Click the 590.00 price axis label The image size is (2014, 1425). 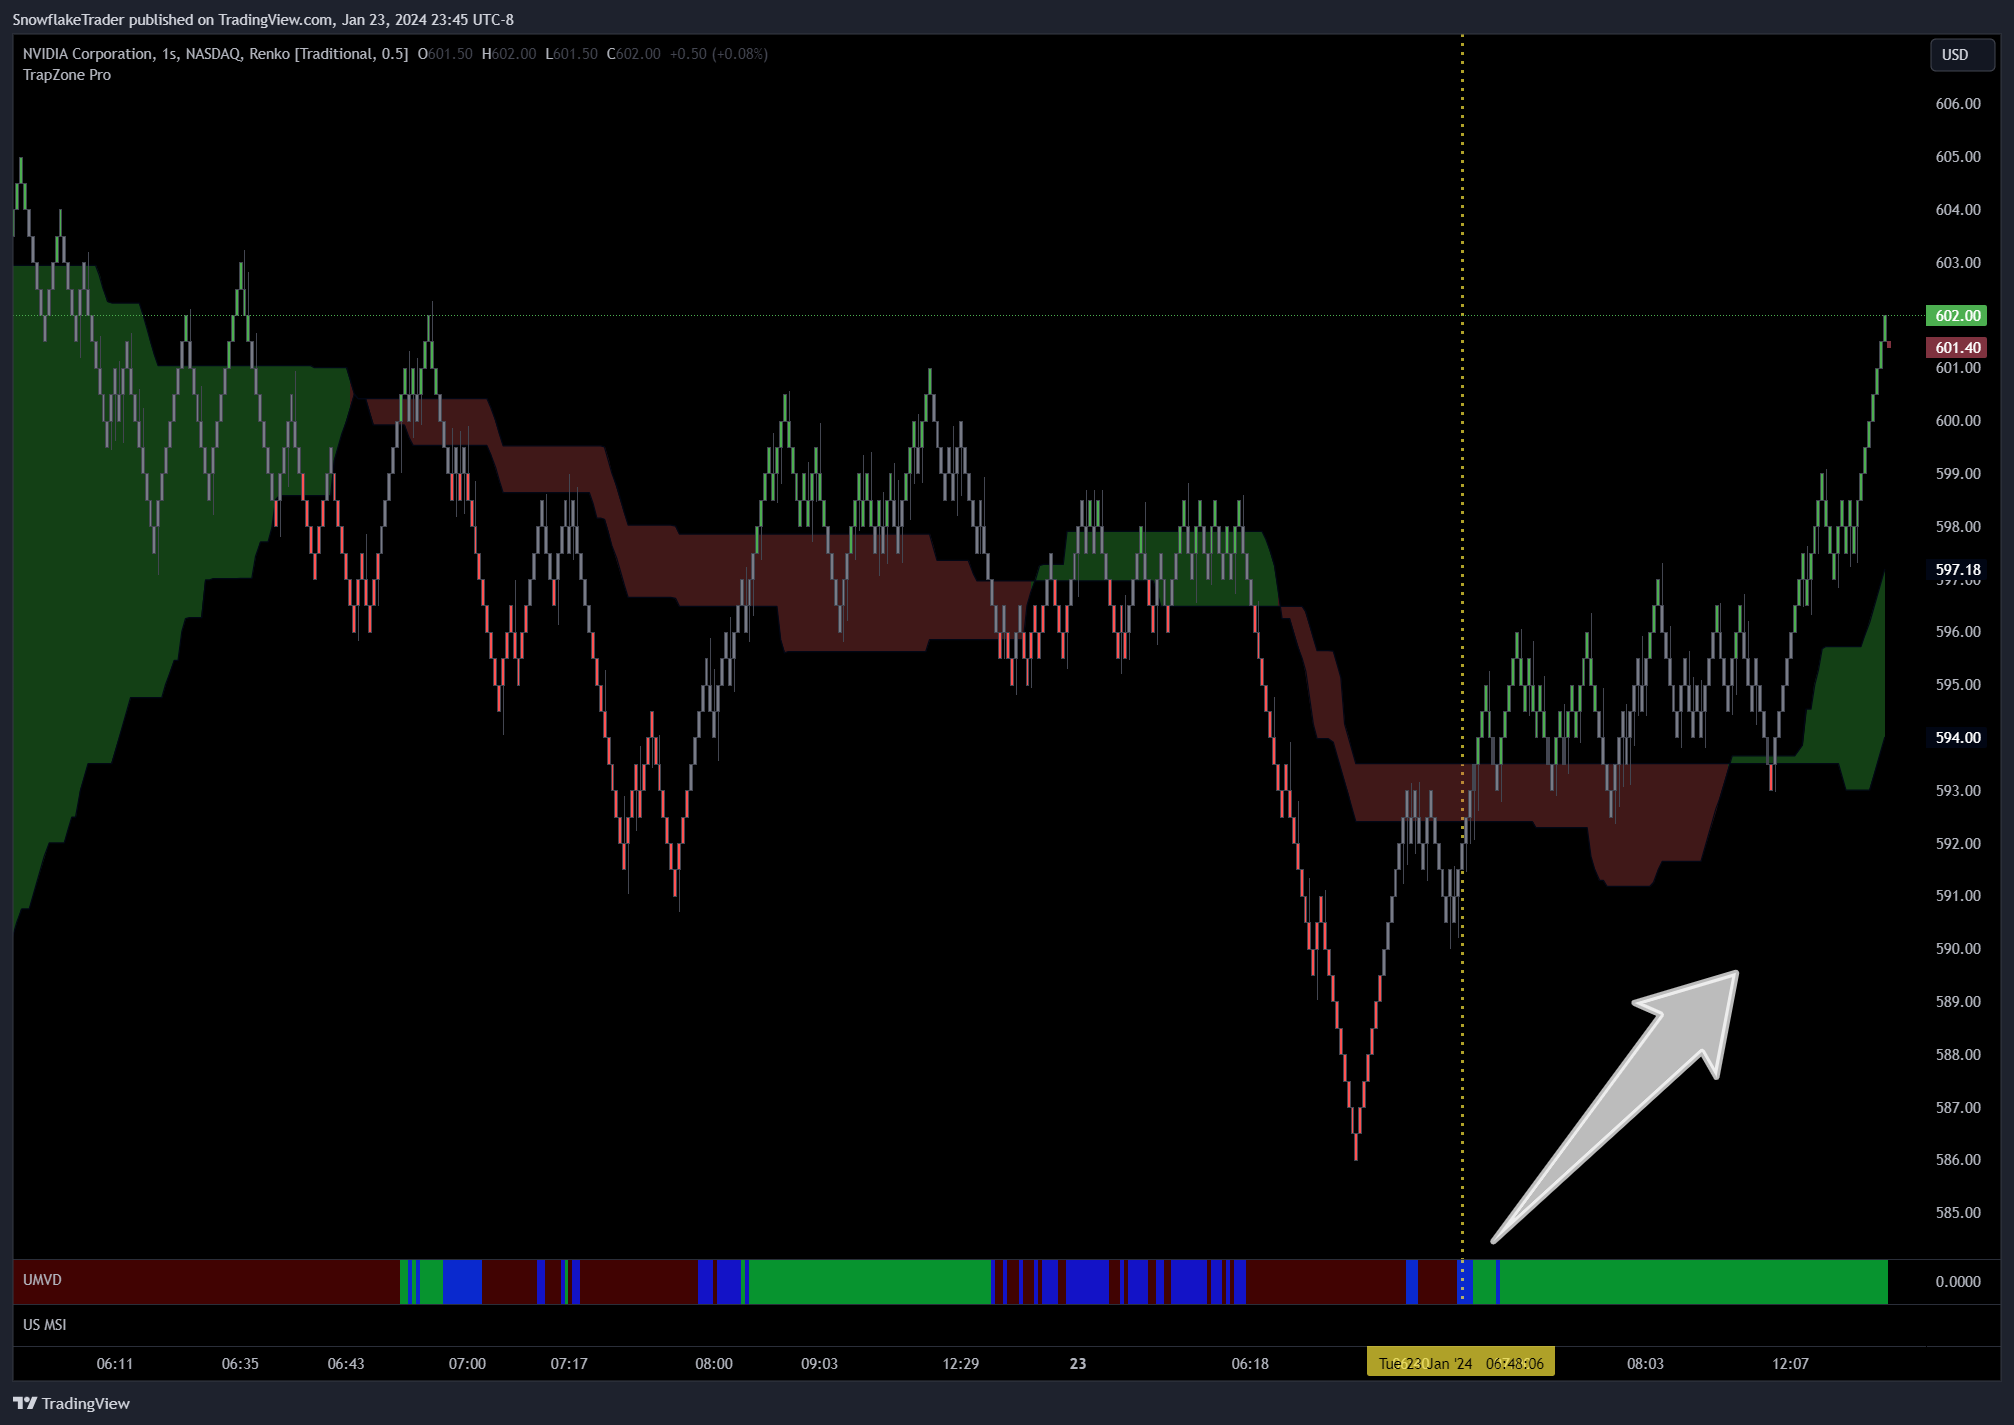click(x=1957, y=949)
